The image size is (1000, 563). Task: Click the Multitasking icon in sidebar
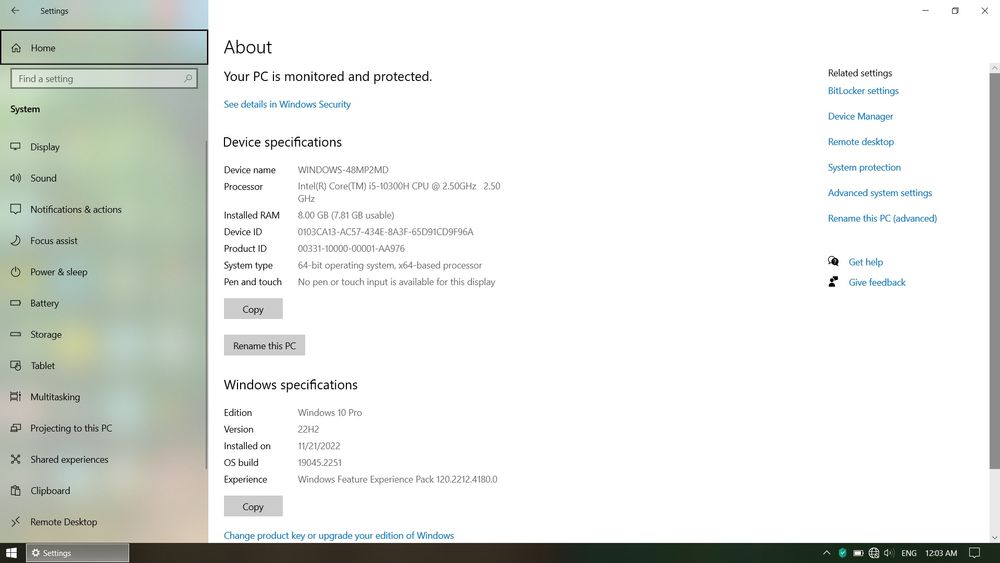coord(16,397)
